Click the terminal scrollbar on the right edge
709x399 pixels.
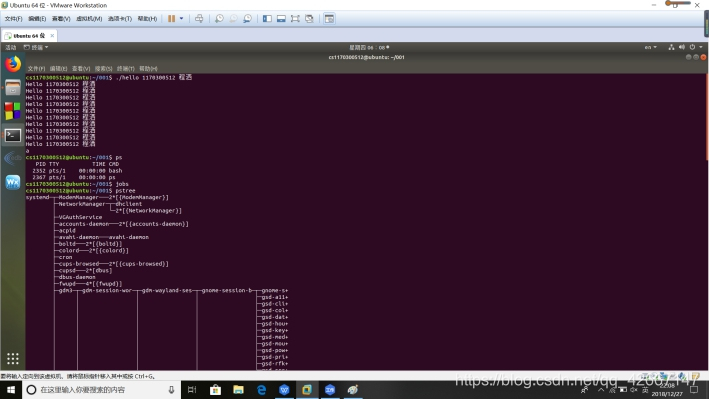[x=706, y=118]
